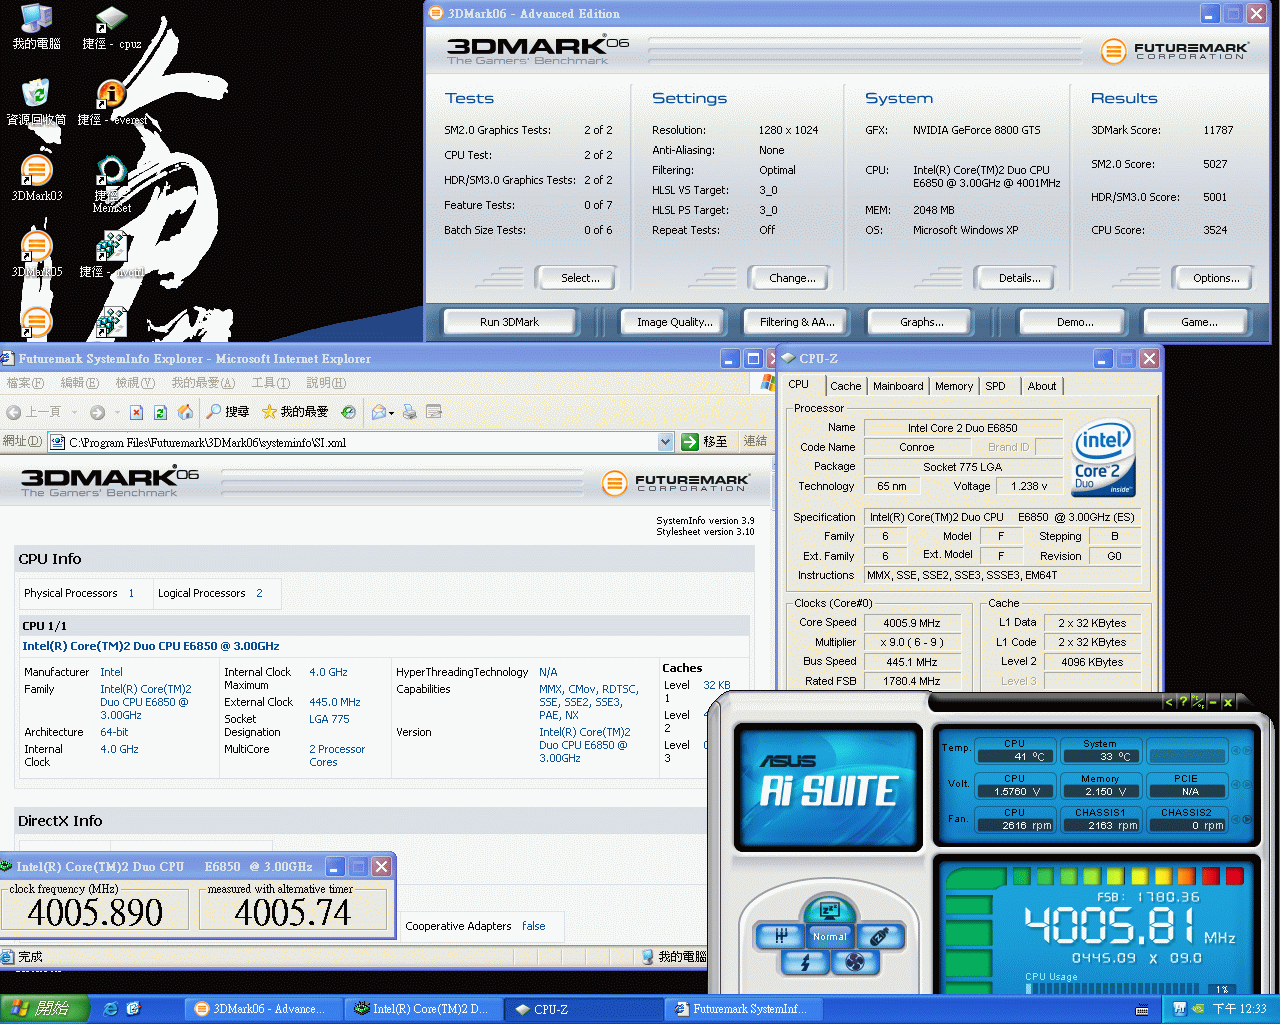Open the 檢視(V) menu in Internet Explorer
The image size is (1280, 1024).
(x=135, y=383)
